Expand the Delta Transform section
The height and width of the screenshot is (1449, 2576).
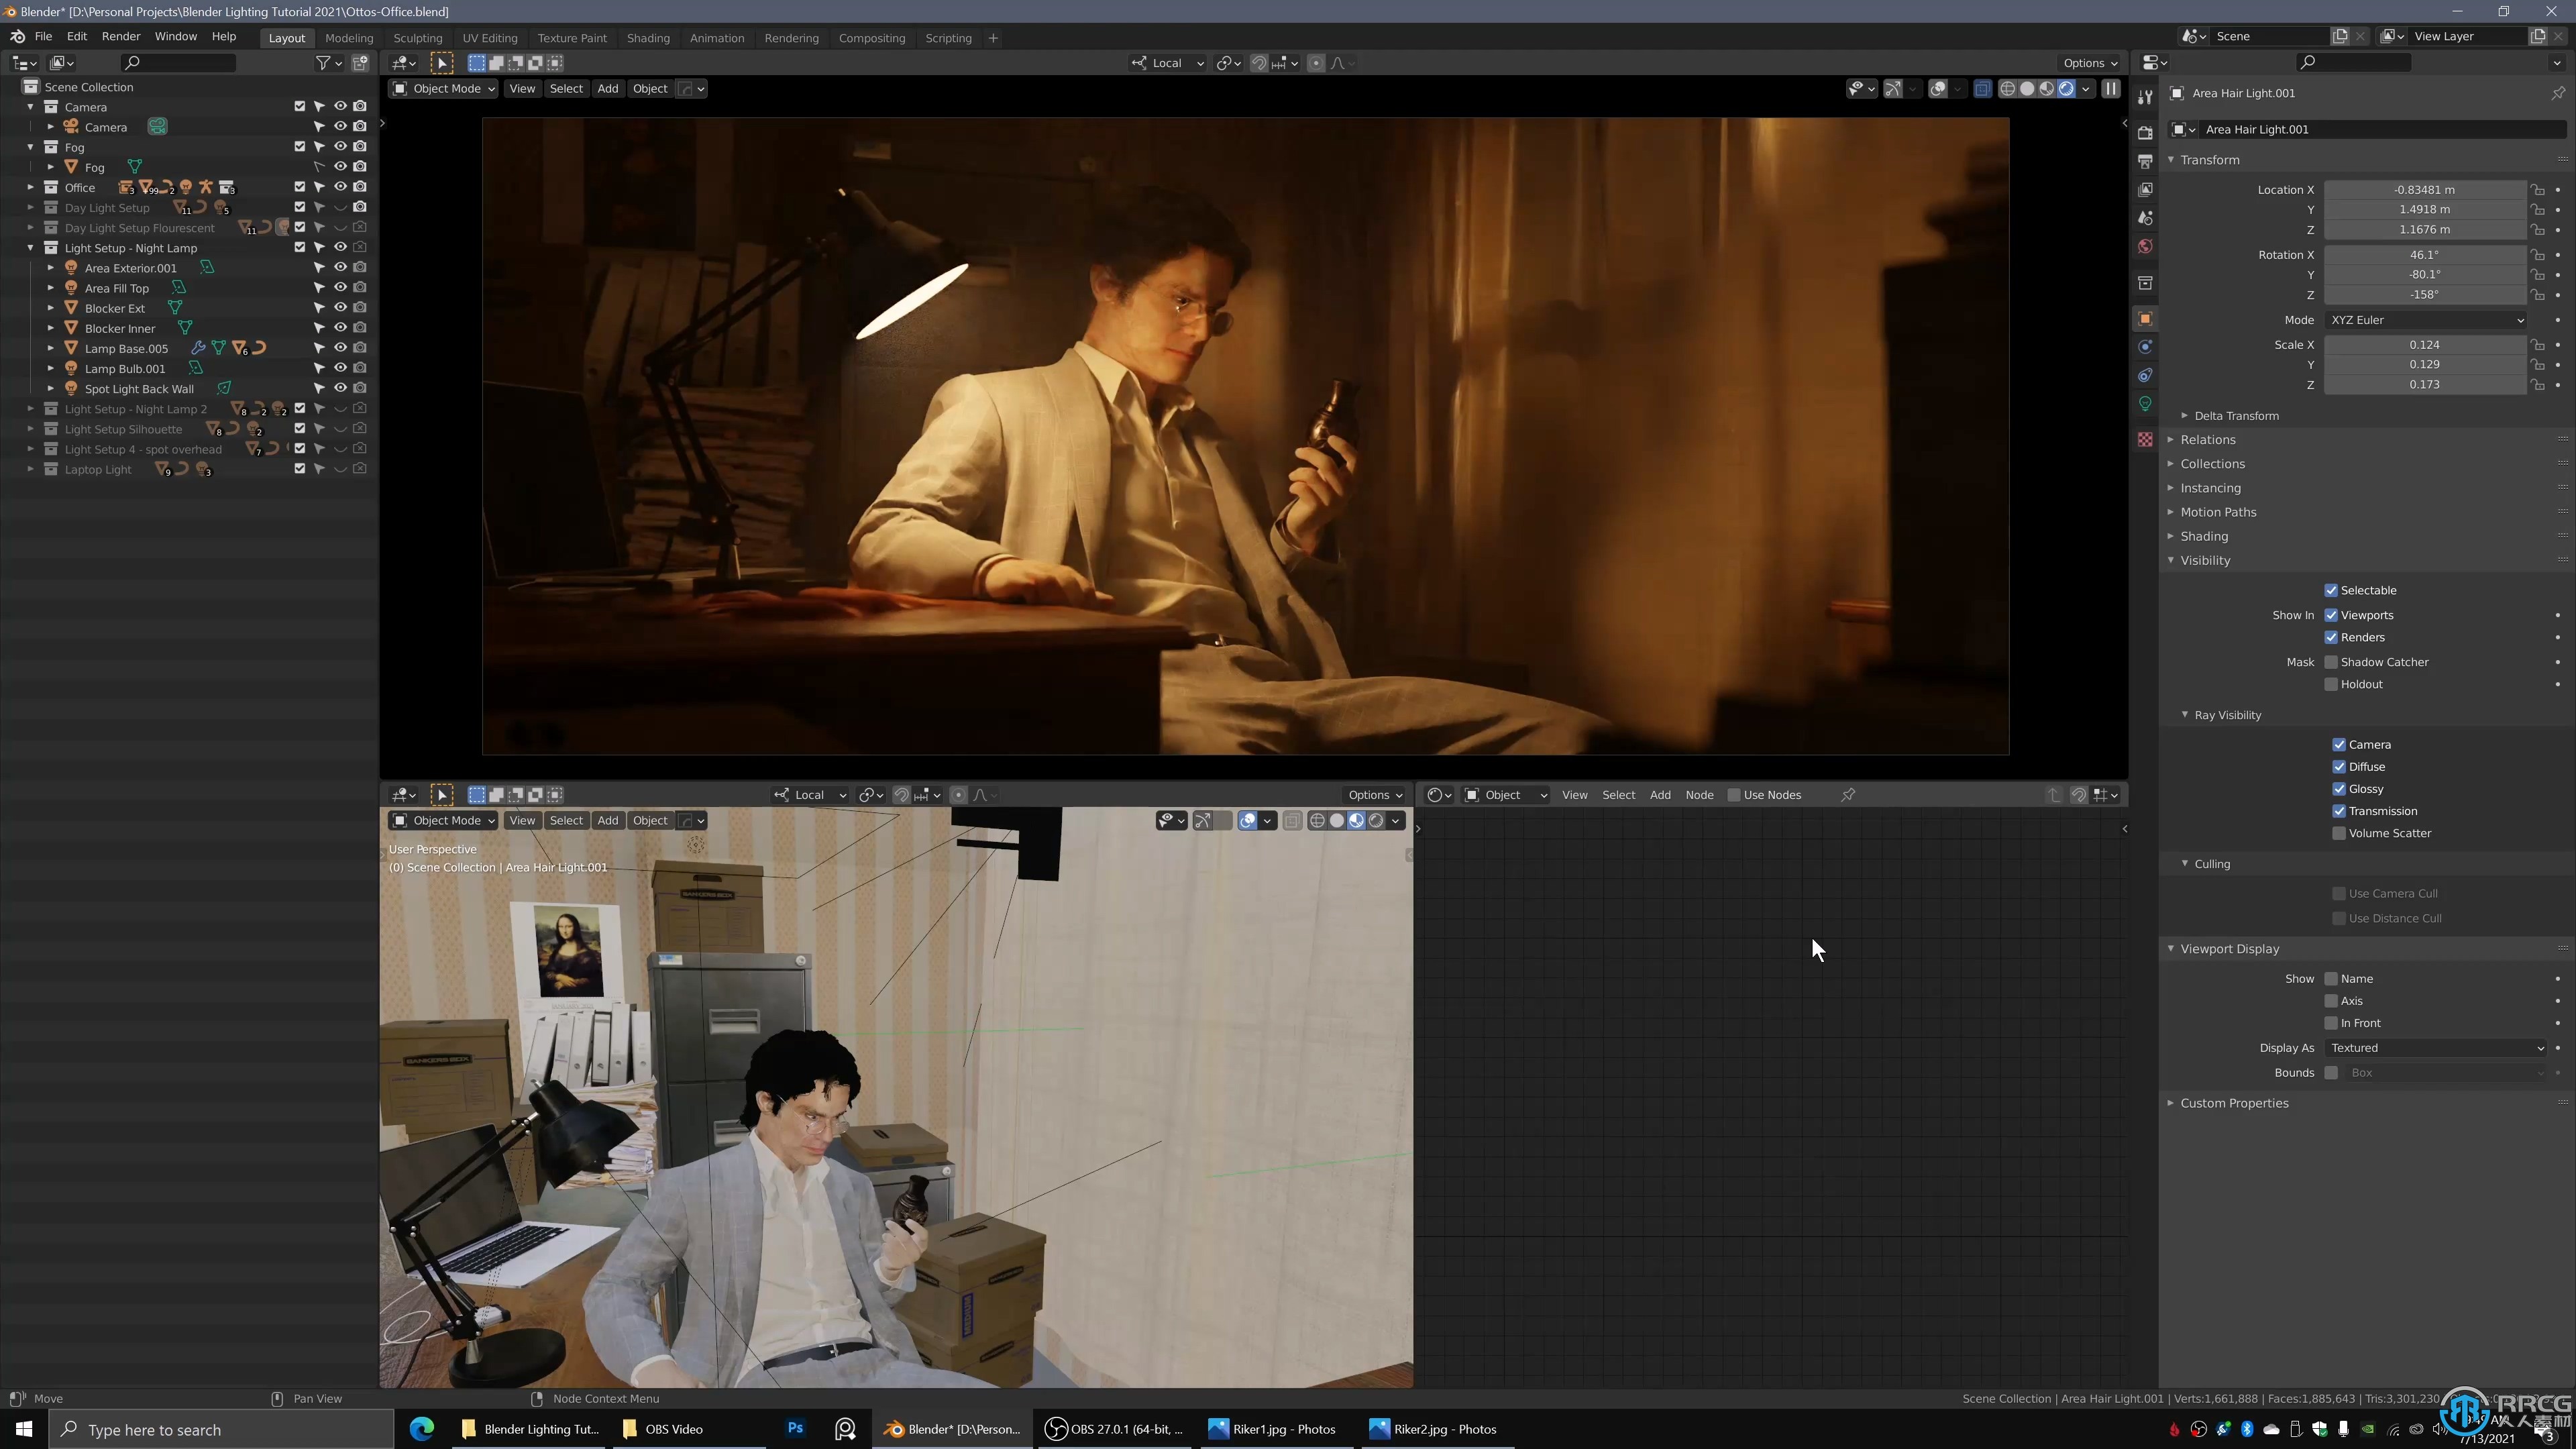pos(2235,414)
